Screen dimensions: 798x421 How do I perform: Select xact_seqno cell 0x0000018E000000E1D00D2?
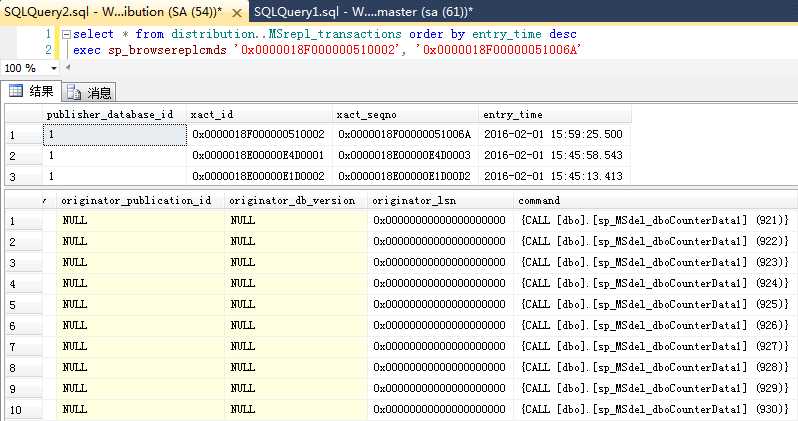(x=405, y=176)
